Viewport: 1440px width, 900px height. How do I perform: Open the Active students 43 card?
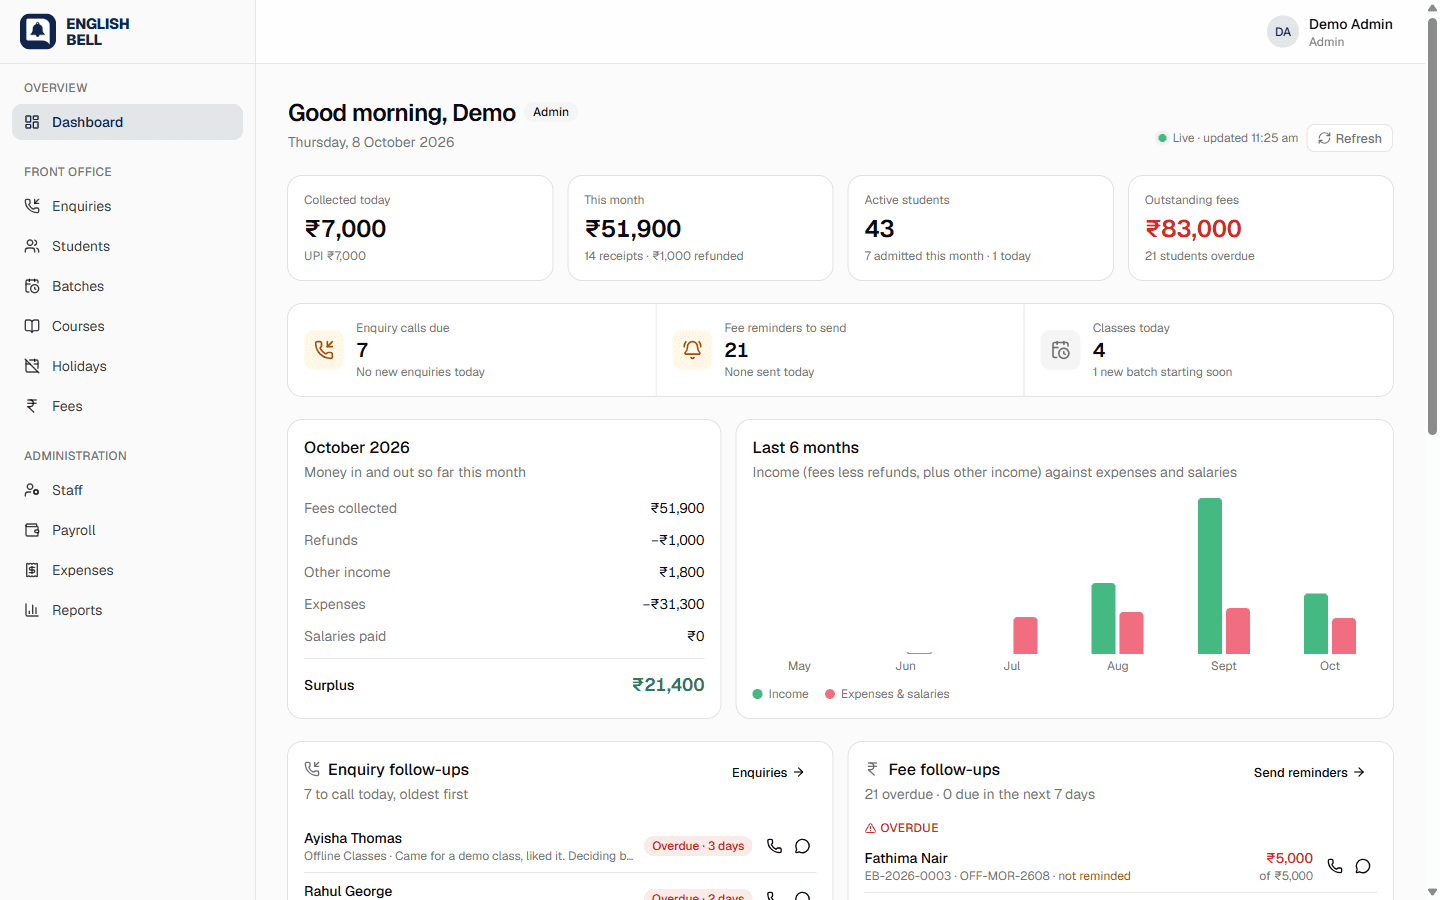point(980,228)
